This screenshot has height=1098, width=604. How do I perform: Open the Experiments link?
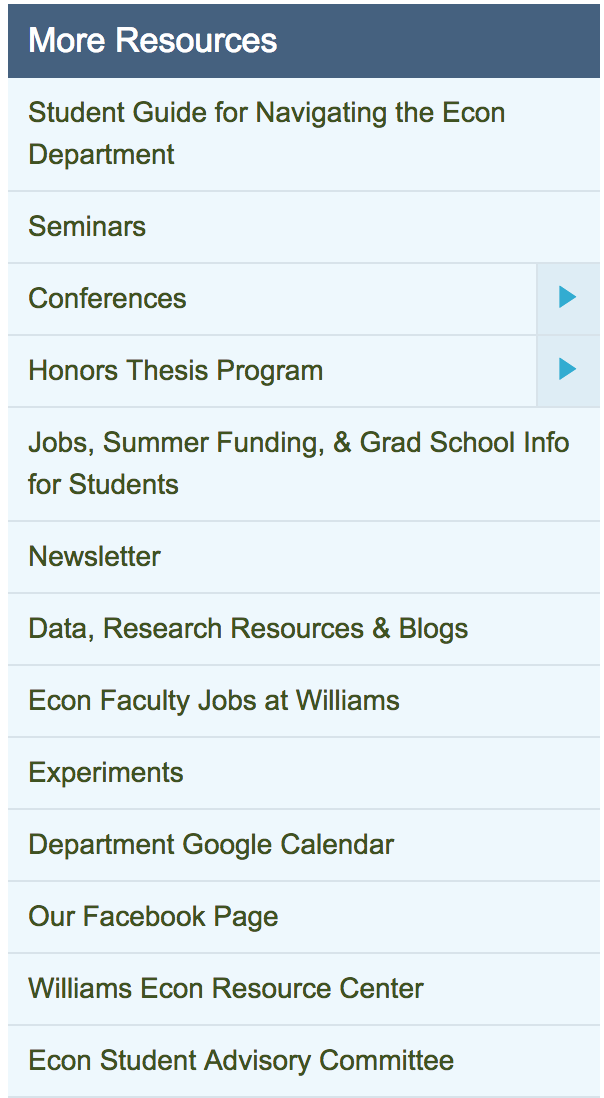(x=304, y=773)
